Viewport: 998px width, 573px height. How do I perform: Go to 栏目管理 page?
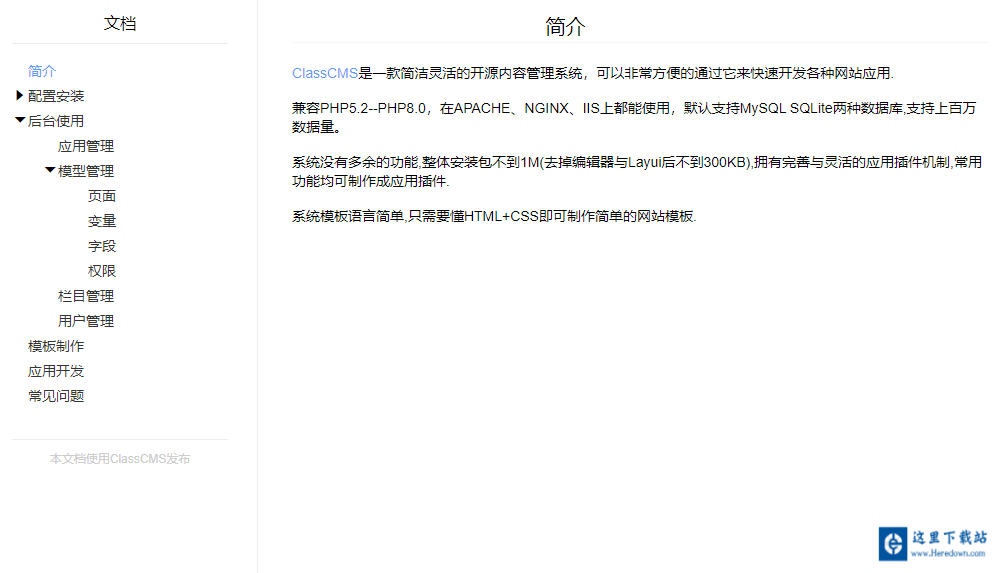point(86,296)
